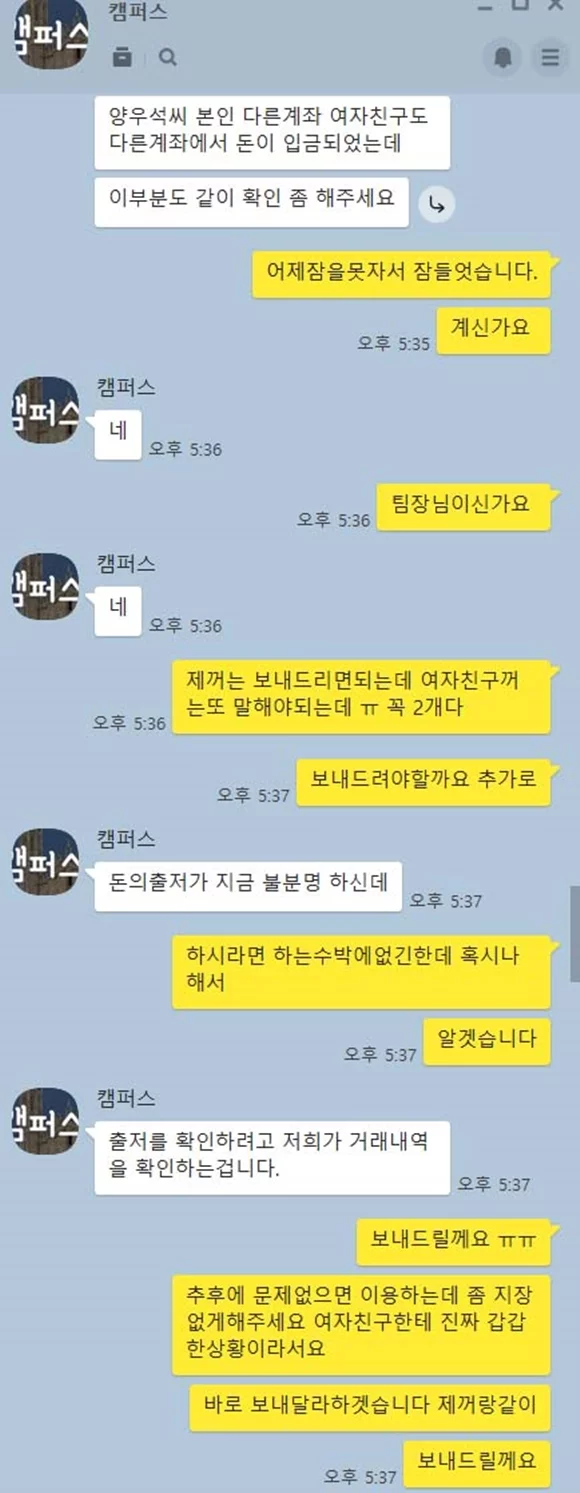
Task: Open the chat drawer archive icon
Action: click(x=122, y=57)
